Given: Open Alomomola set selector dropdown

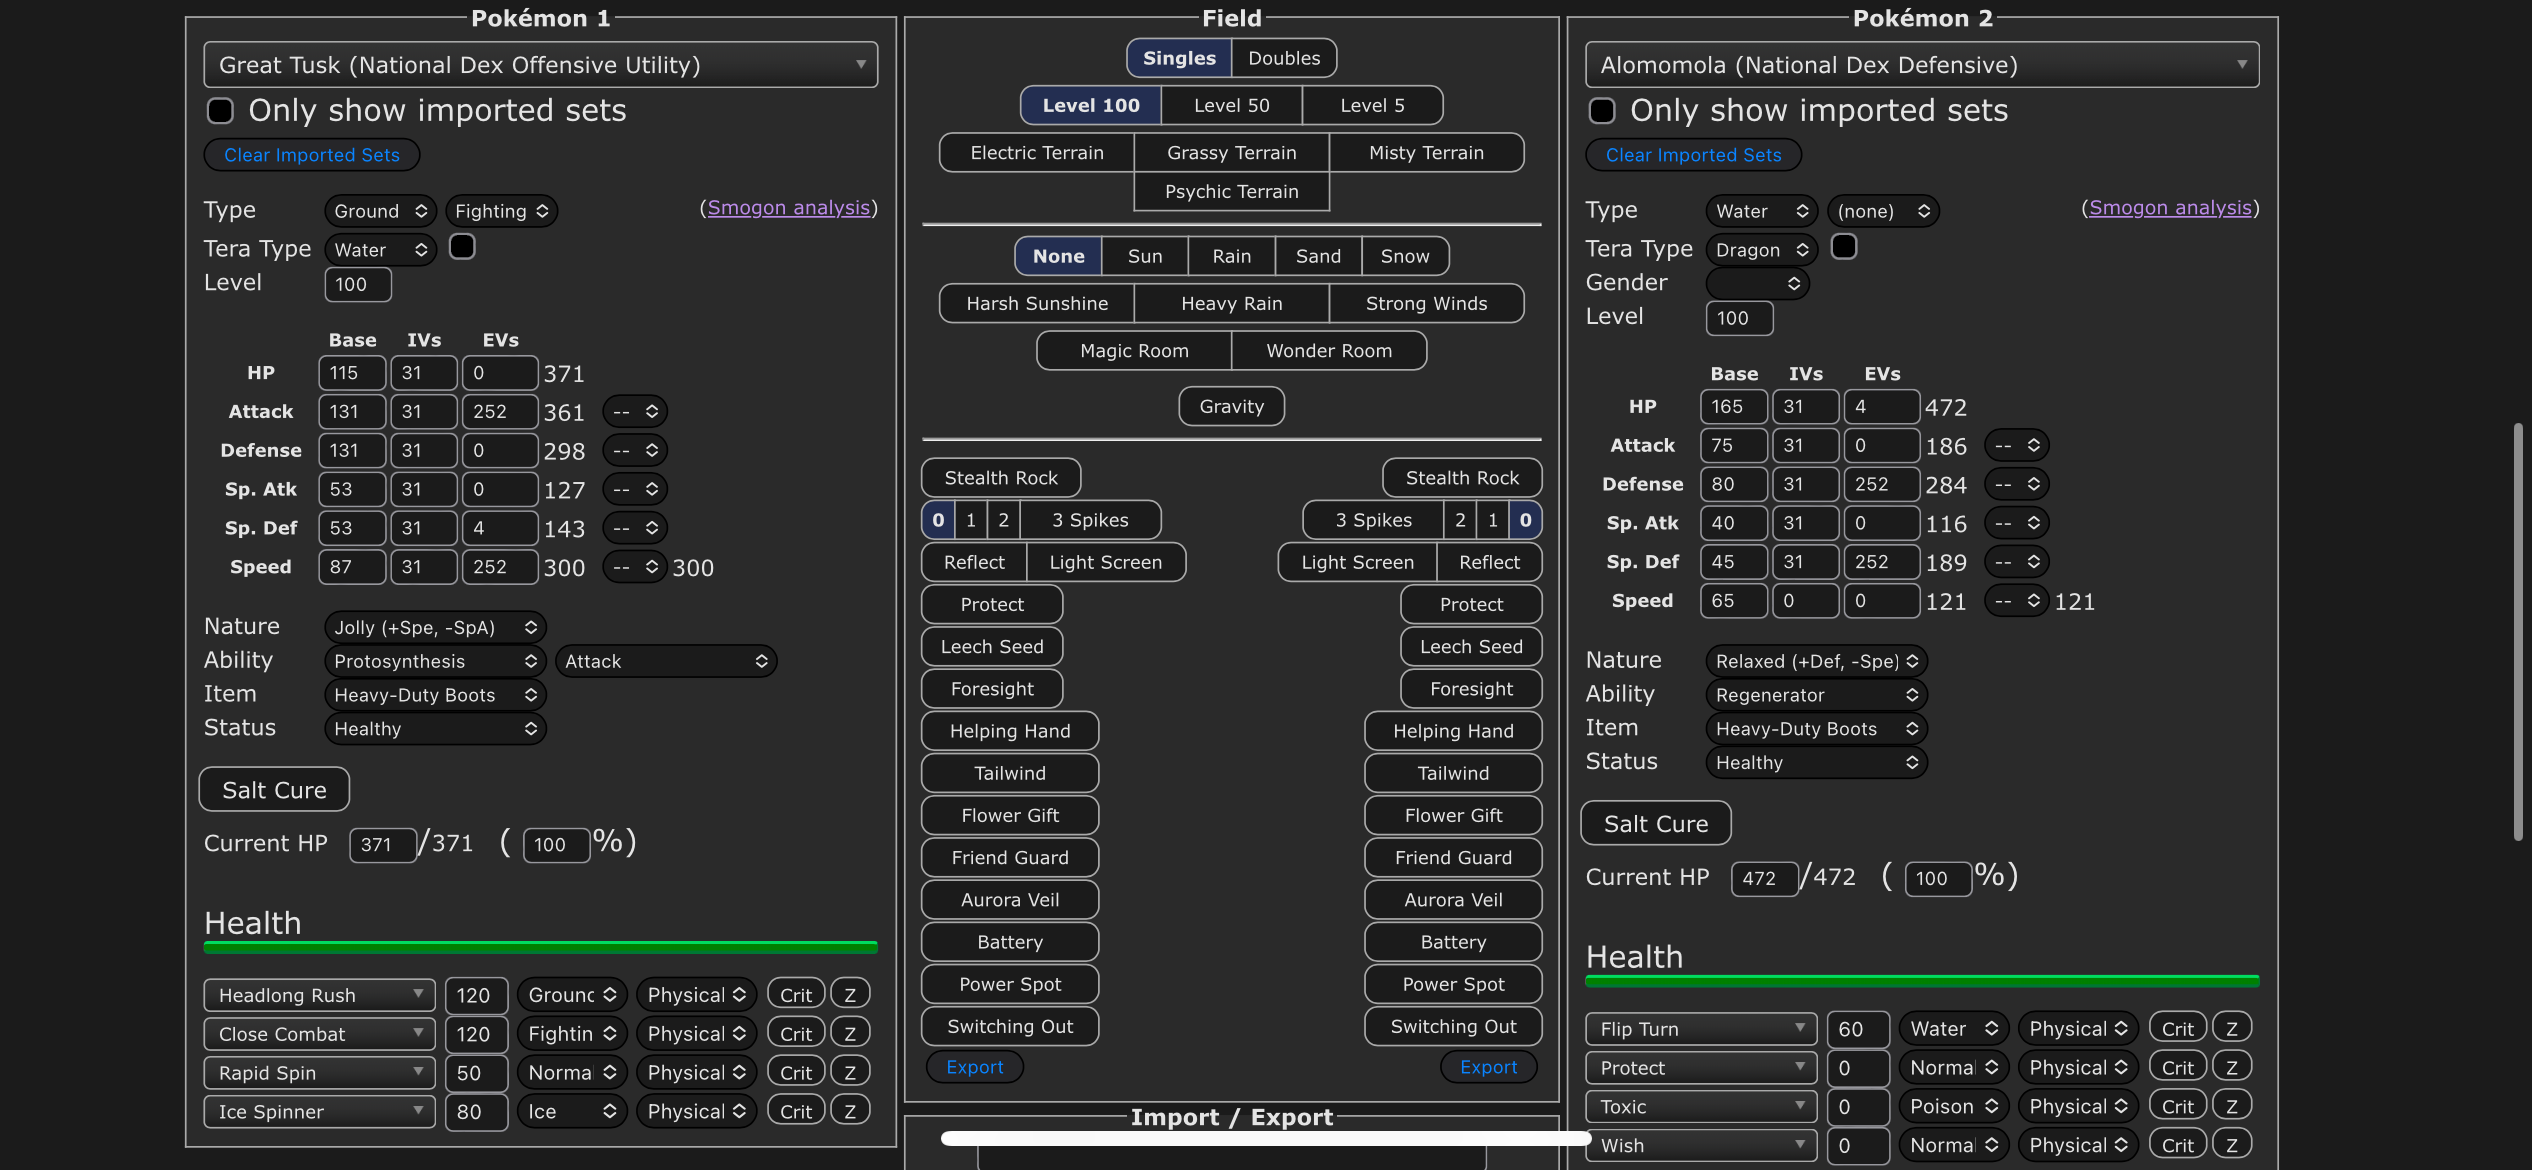Looking at the screenshot, I should [1922, 65].
